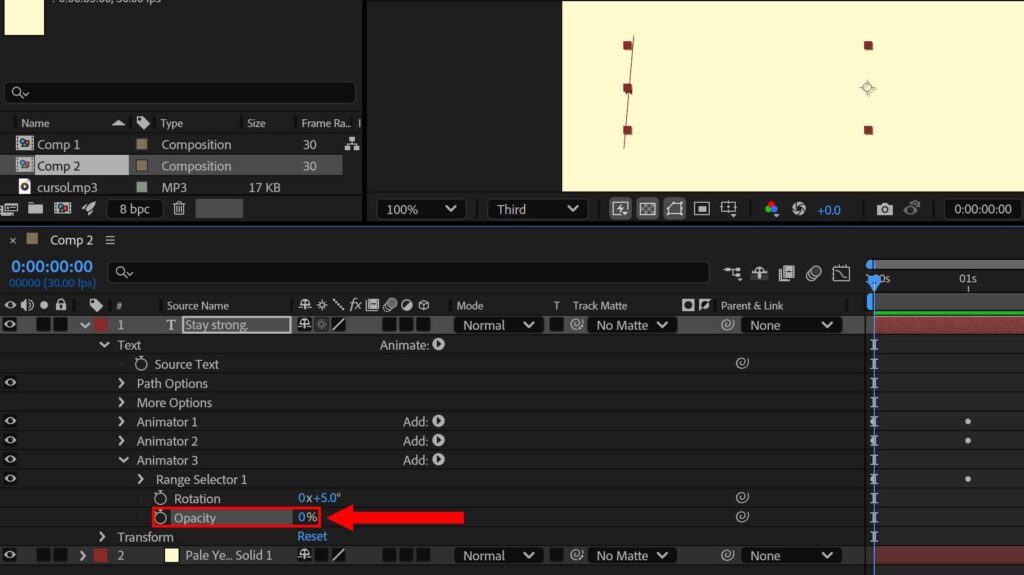The width and height of the screenshot is (1024, 575).
Task: Click the Show Snapshot icon
Action: (x=912, y=209)
